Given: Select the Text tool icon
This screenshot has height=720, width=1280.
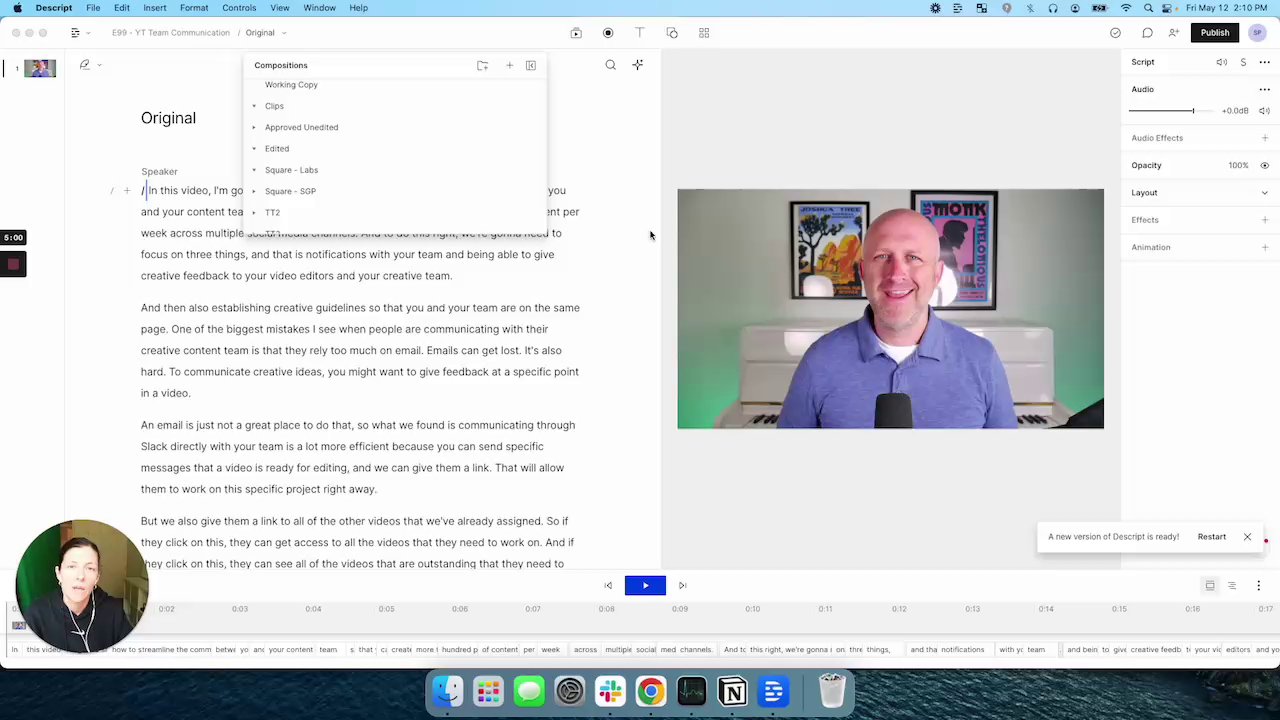Looking at the screenshot, I should (x=640, y=33).
